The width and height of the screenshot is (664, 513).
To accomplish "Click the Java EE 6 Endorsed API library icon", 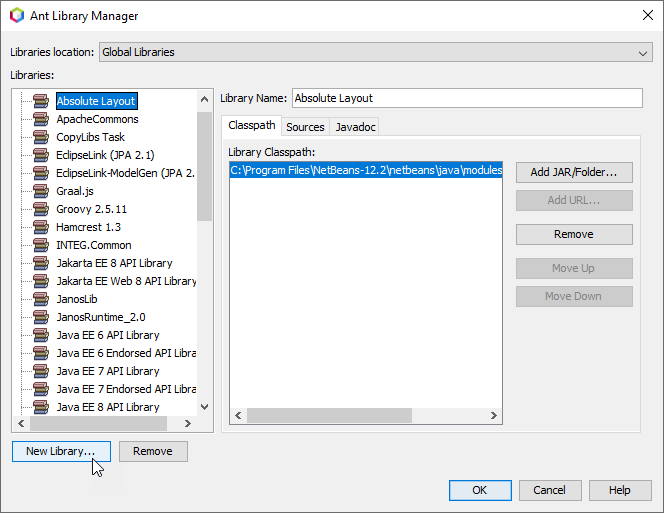I will pos(41,353).
